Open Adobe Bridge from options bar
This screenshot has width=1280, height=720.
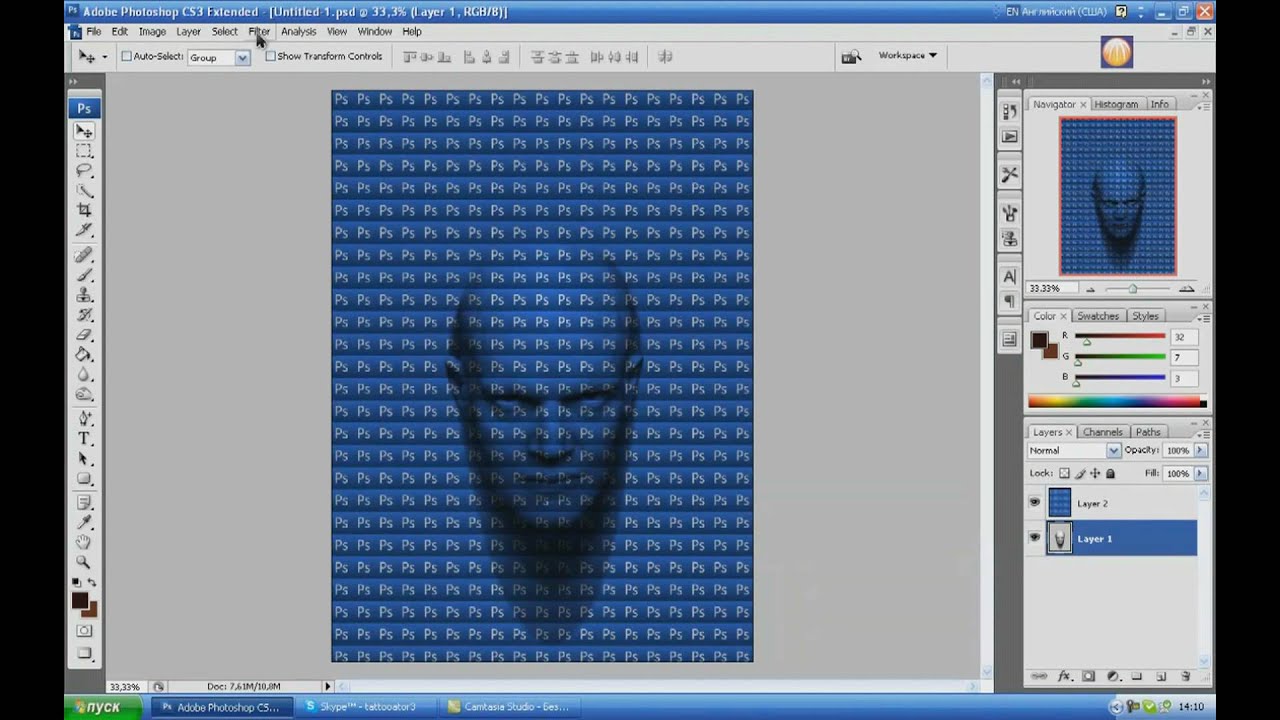click(851, 57)
